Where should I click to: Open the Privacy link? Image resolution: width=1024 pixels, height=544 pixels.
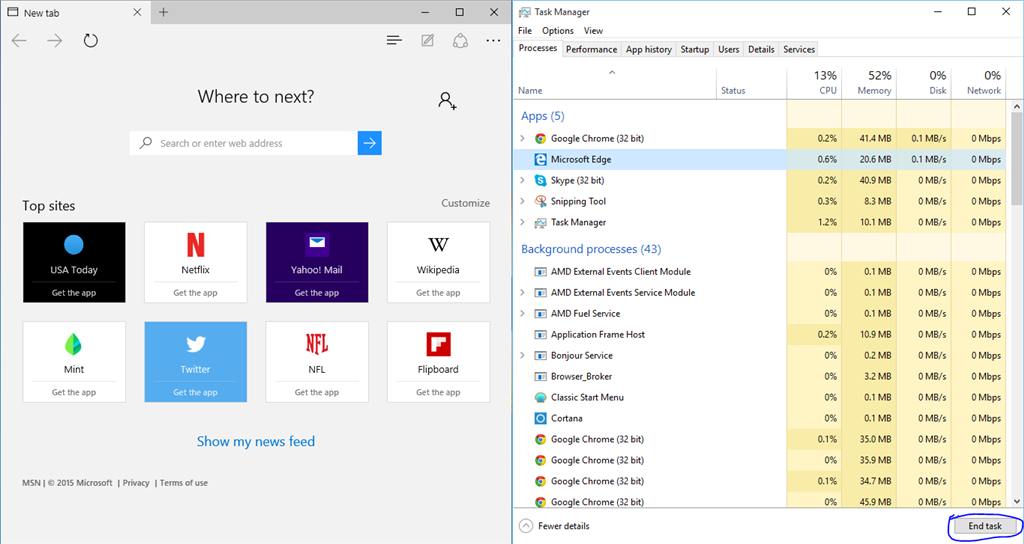click(x=136, y=483)
